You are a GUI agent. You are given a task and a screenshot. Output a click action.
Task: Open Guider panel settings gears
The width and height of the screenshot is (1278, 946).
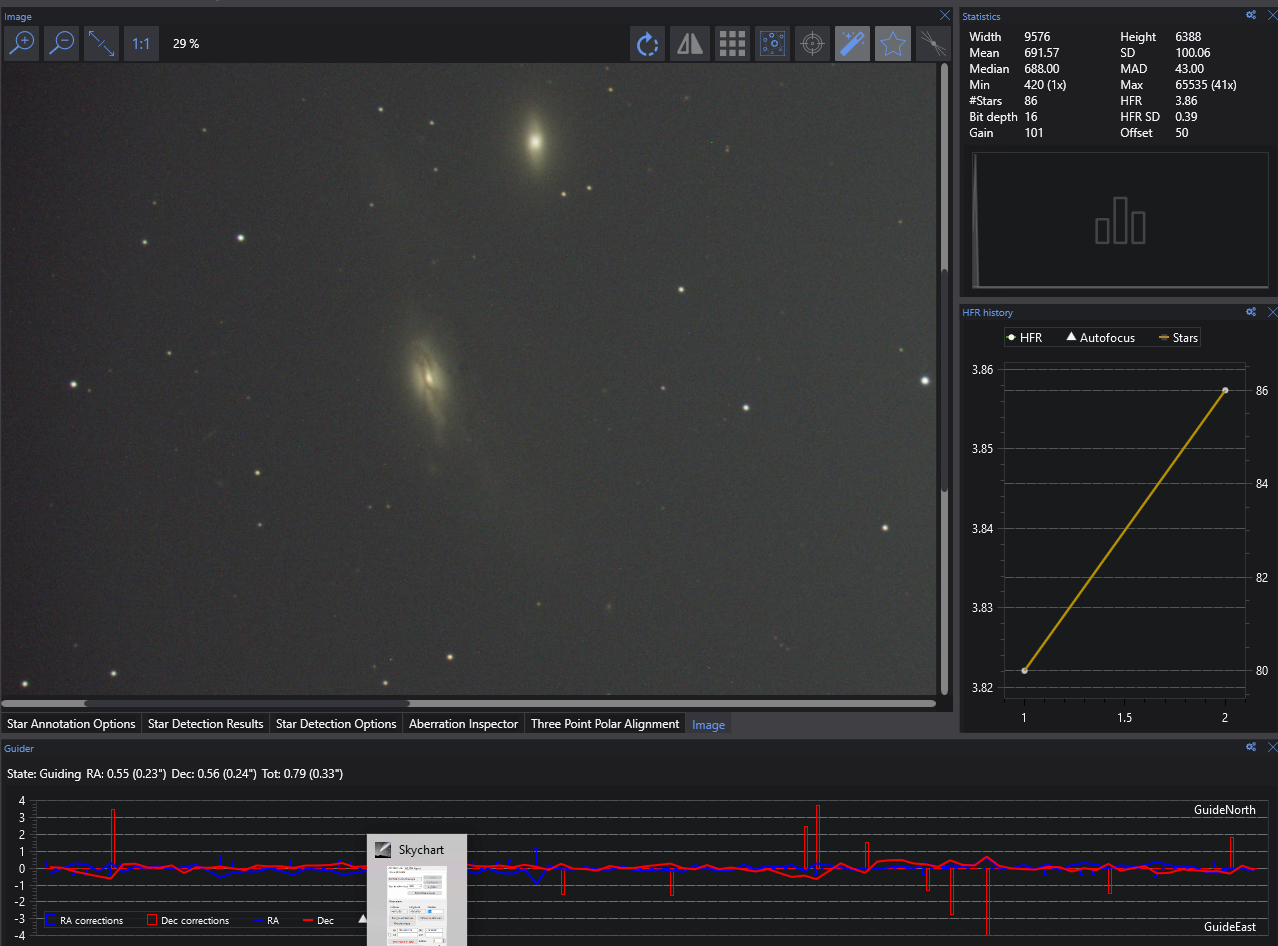[1250, 748]
